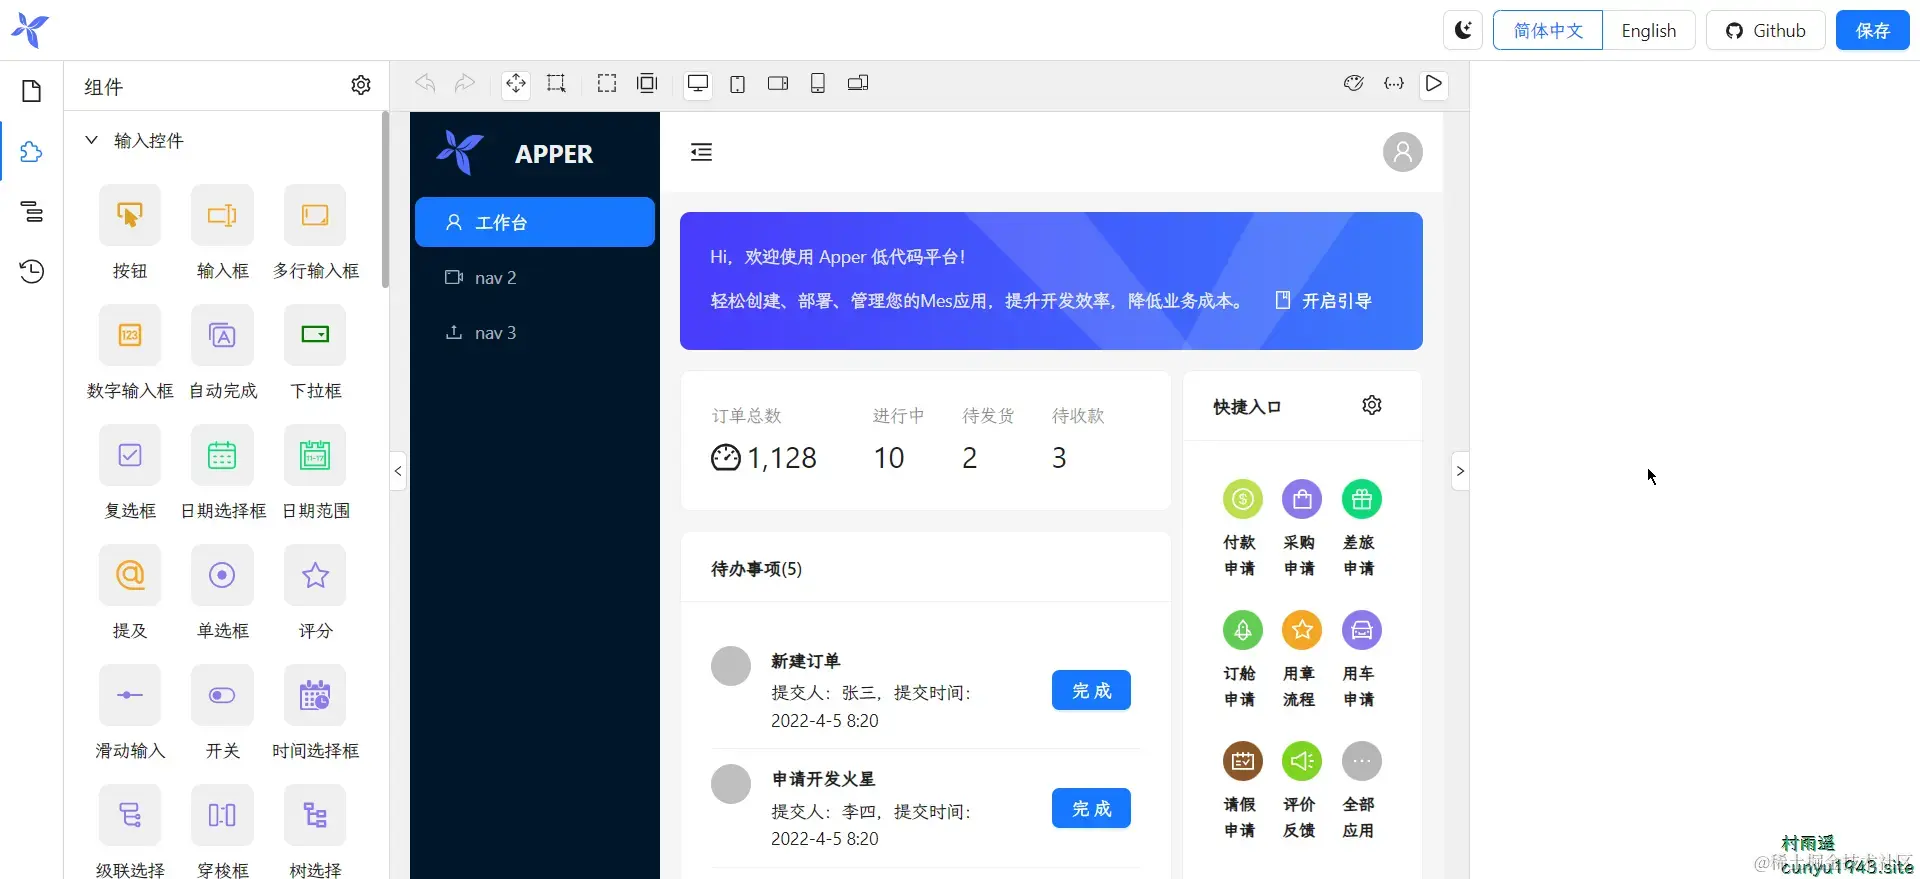Switch language to 简体中文

[1548, 30]
